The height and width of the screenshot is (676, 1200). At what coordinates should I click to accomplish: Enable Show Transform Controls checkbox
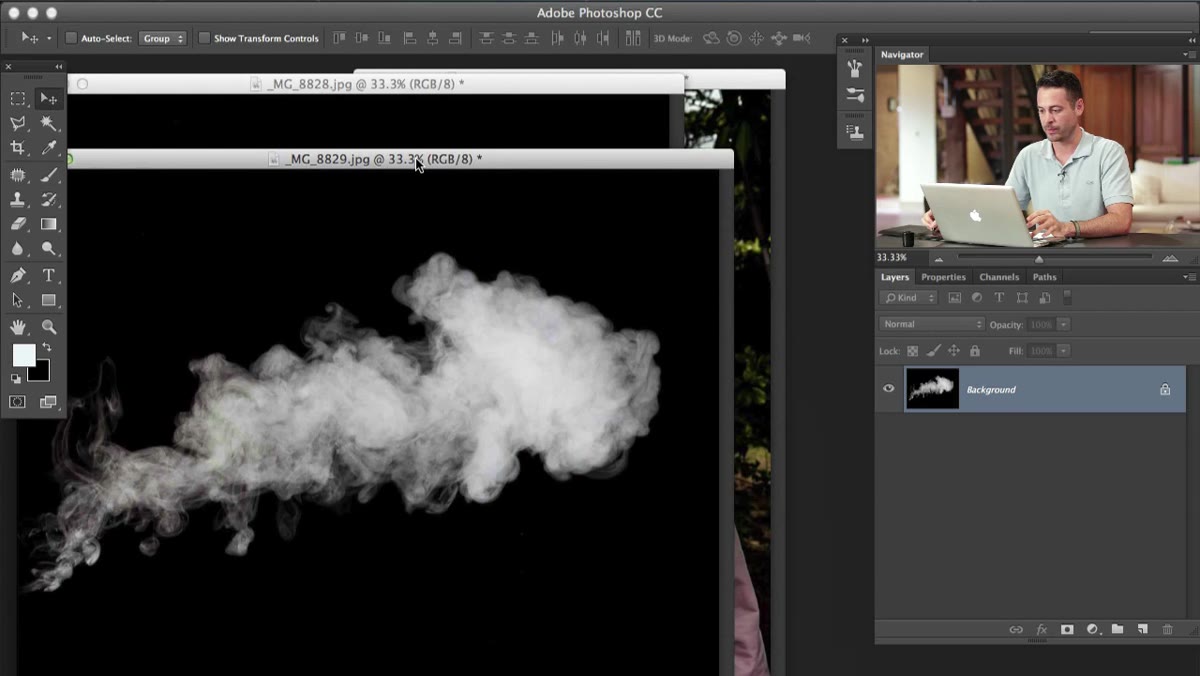(204, 38)
